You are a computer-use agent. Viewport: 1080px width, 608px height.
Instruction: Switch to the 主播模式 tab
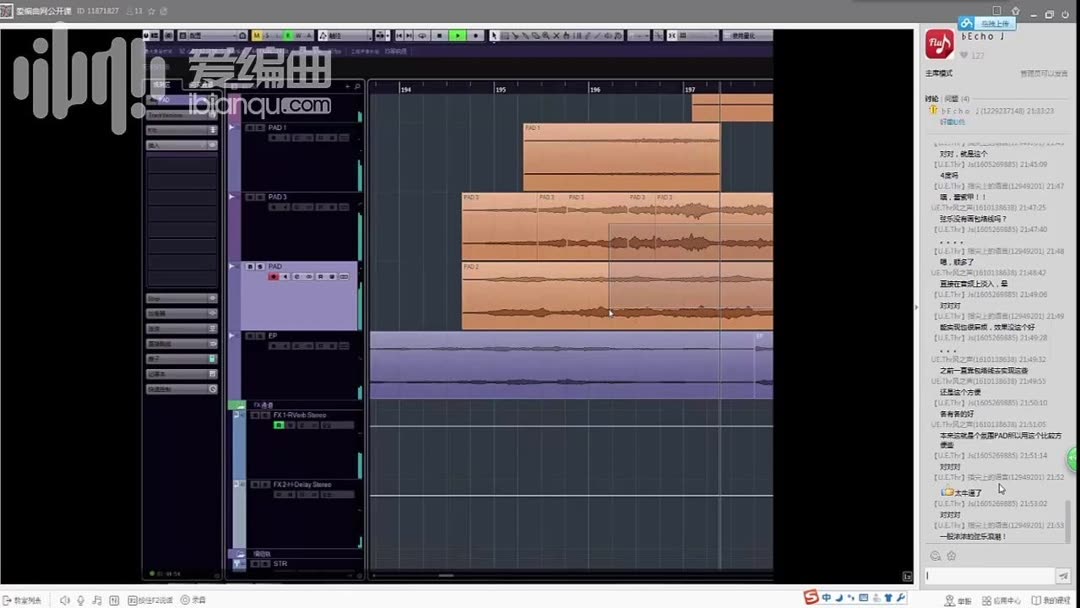(938, 73)
